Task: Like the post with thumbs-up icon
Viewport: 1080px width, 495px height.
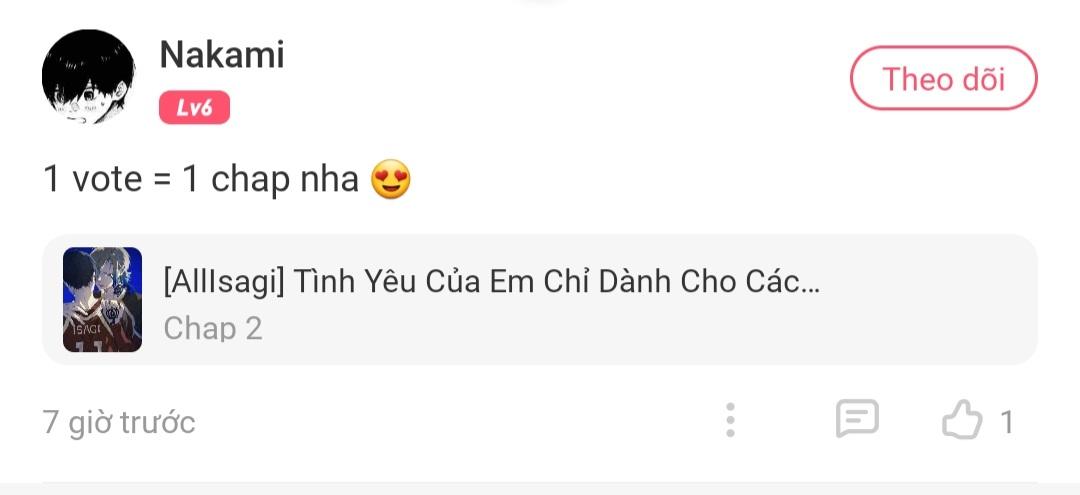Action: [962, 419]
